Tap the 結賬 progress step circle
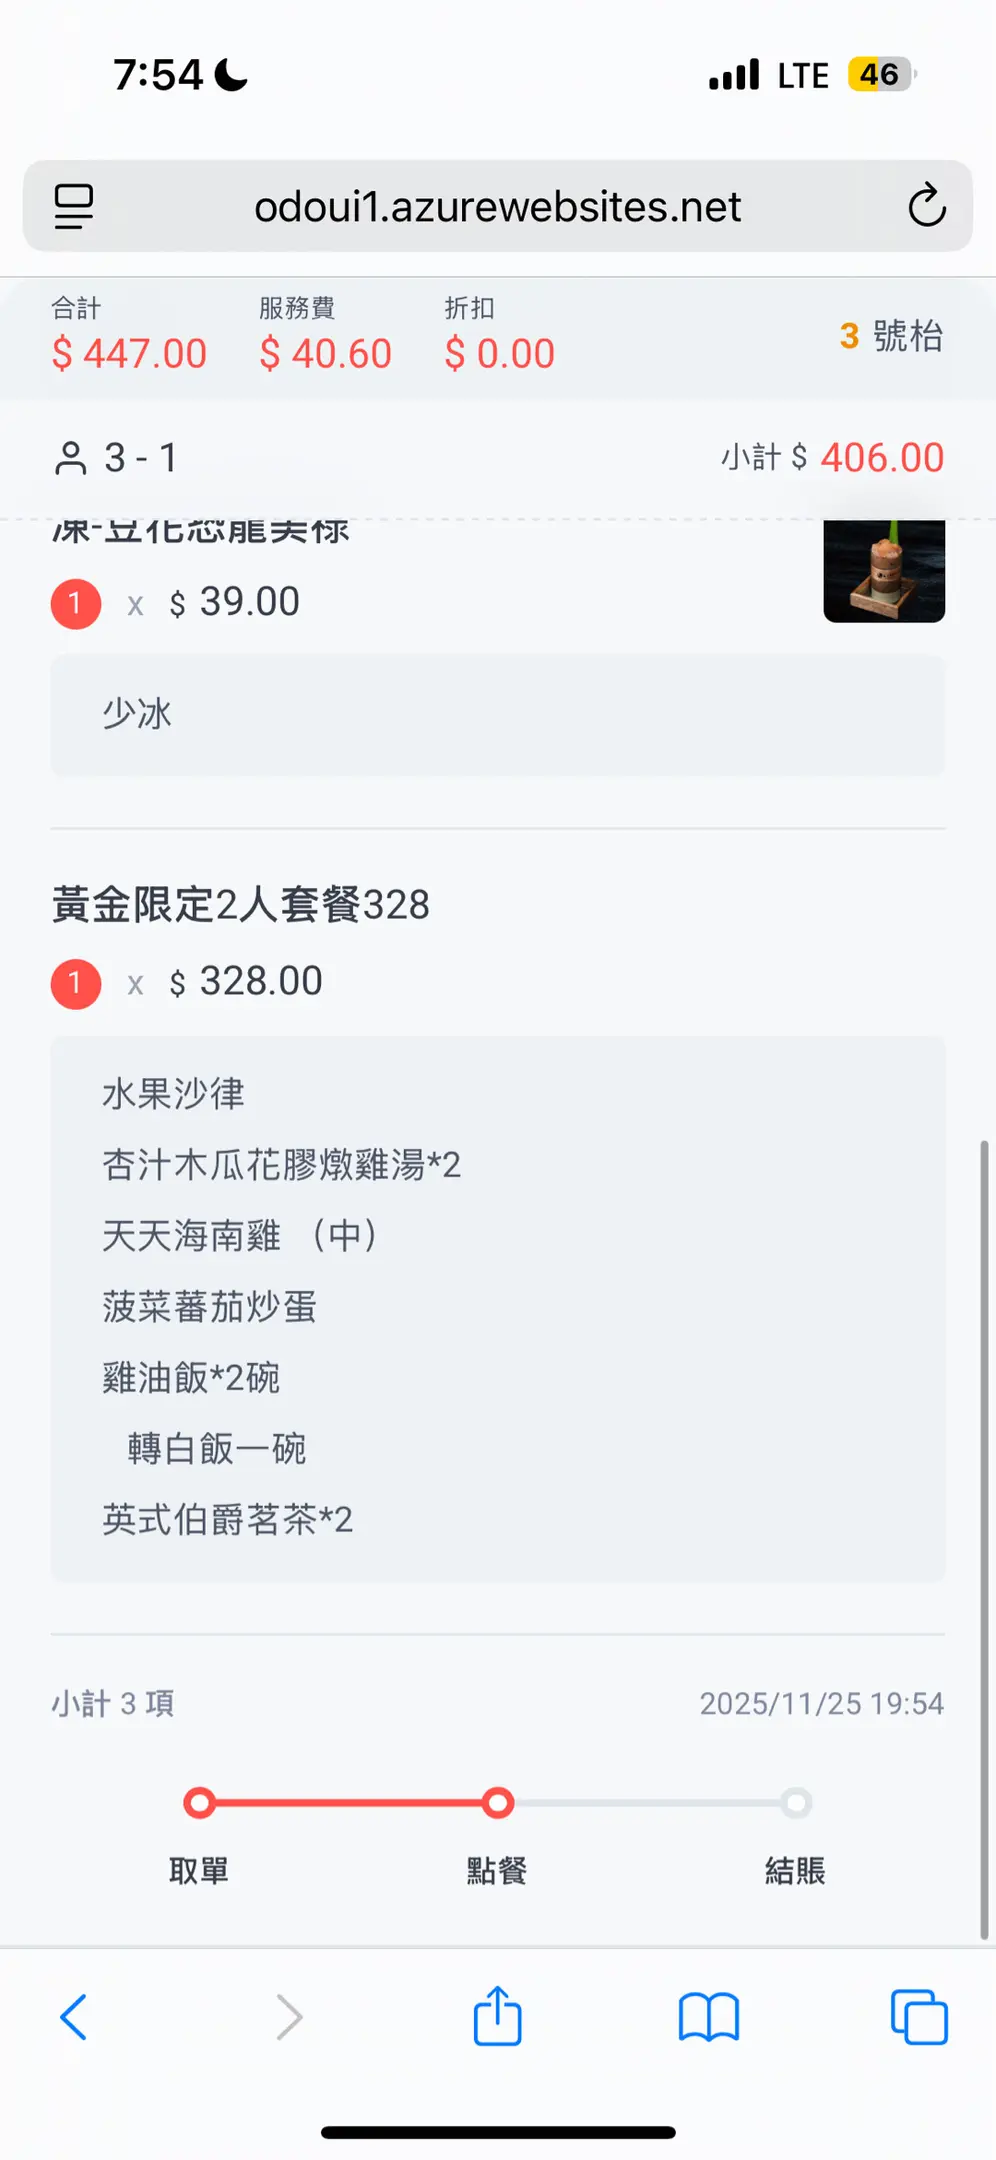The image size is (996, 2160). pos(795,1803)
